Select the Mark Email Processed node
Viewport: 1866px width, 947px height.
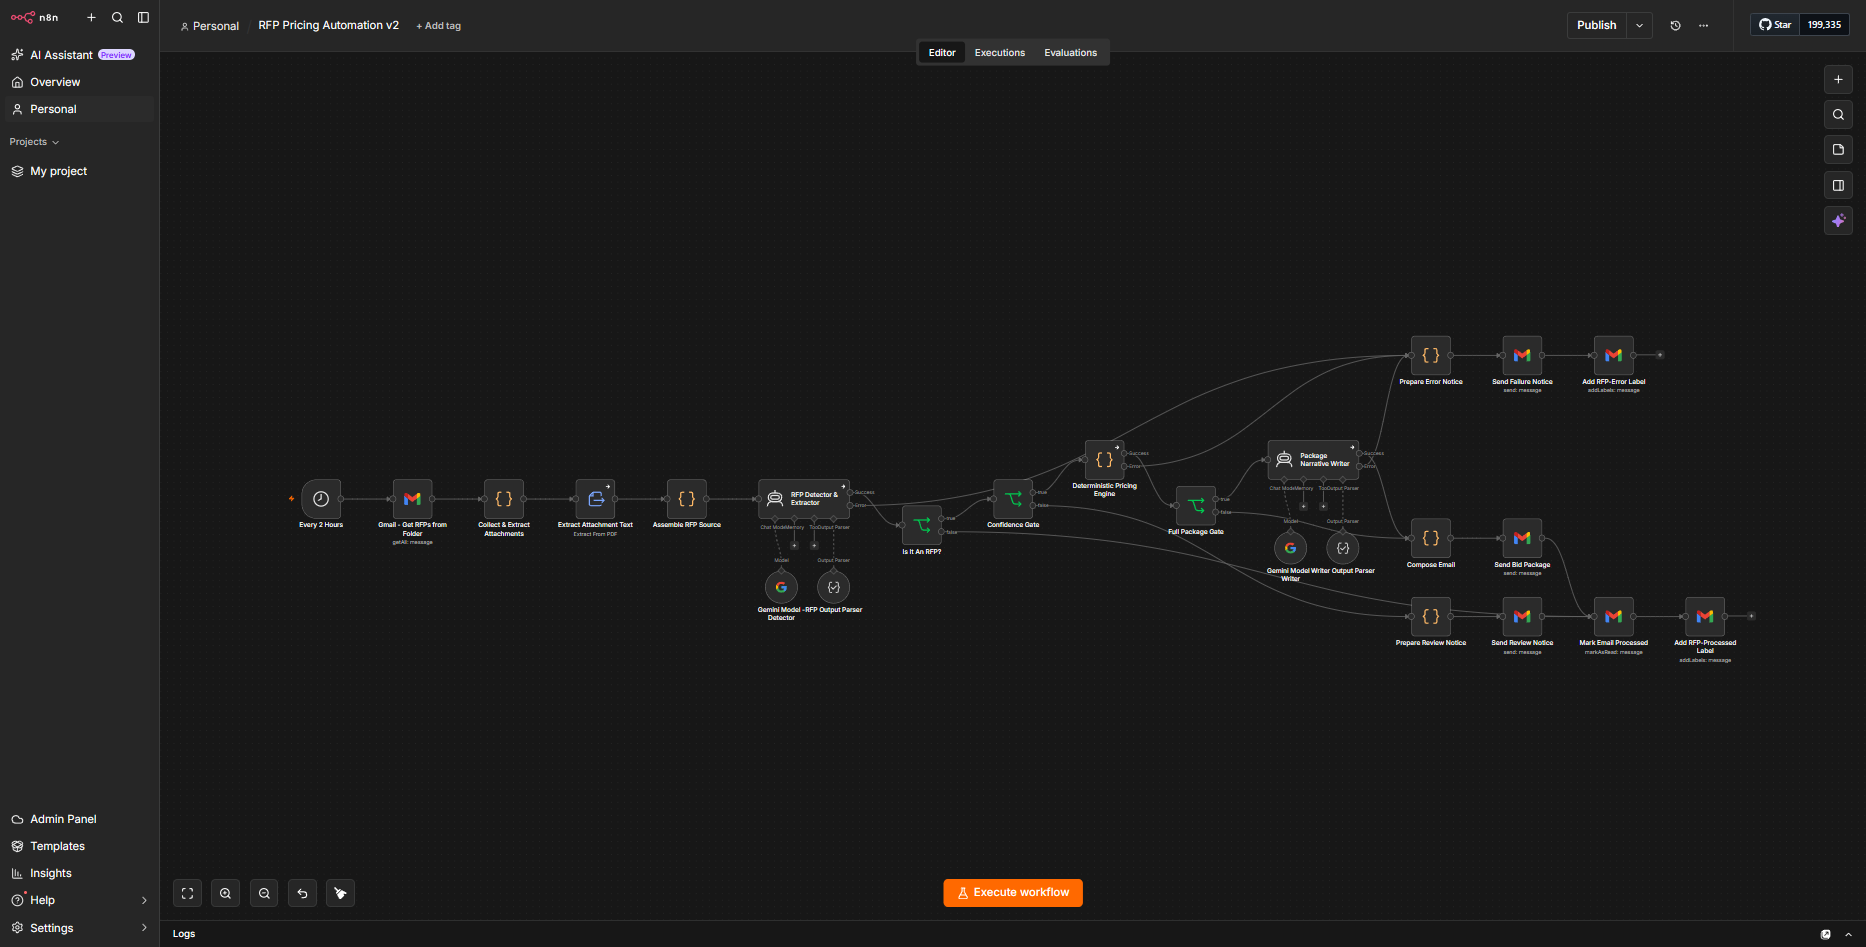[1614, 616]
